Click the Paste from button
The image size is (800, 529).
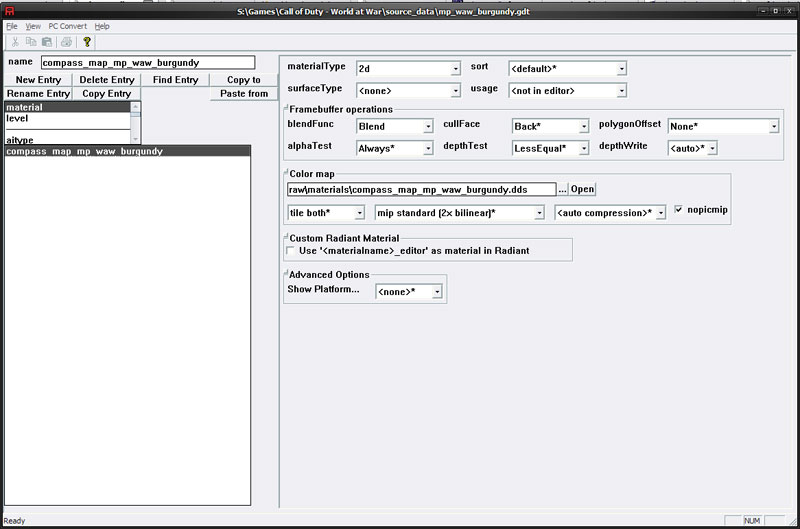(x=244, y=93)
